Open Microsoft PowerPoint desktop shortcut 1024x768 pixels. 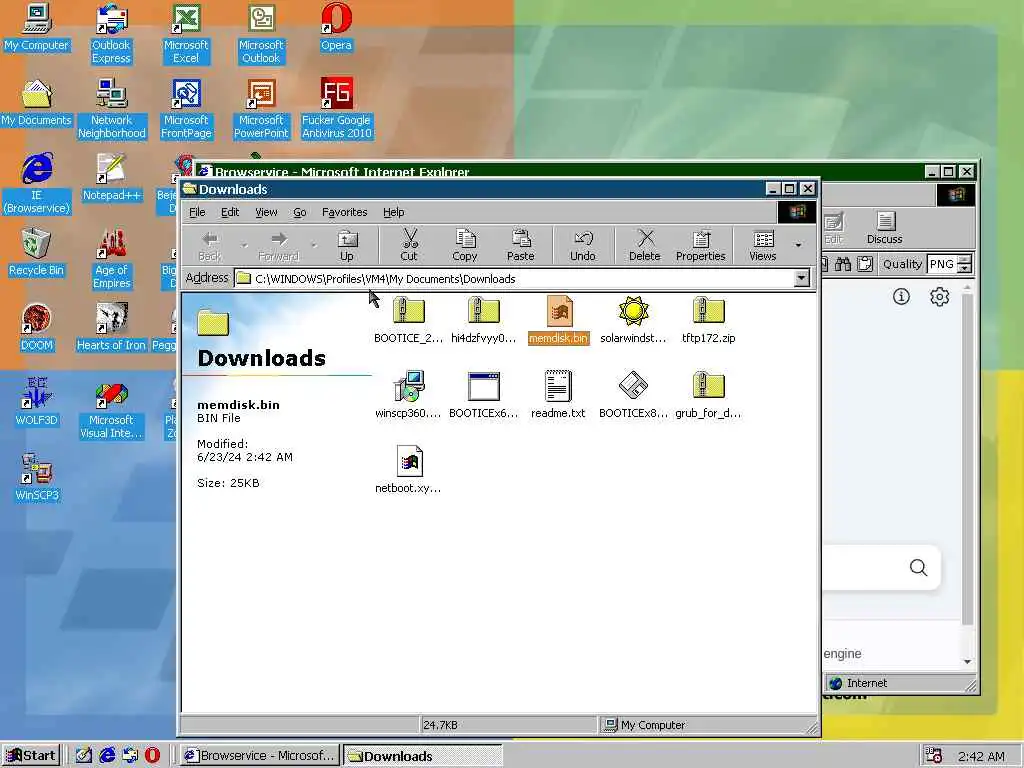point(261,109)
